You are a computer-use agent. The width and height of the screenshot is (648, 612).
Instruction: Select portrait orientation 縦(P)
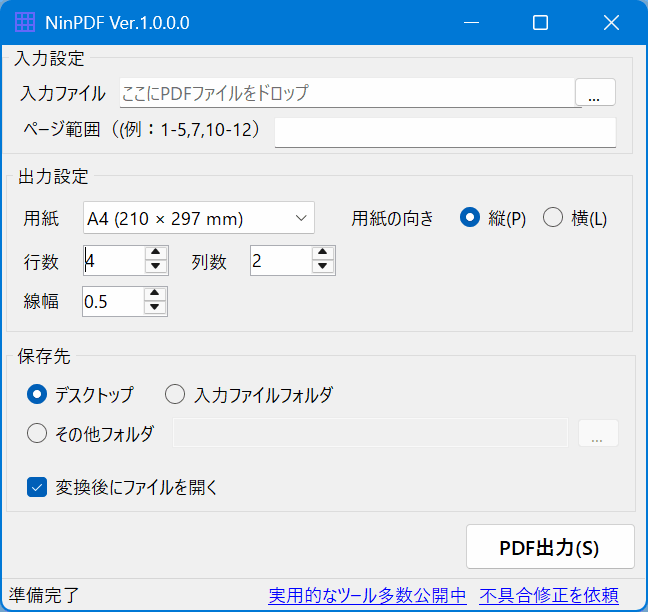pyautogui.click(x=470, y=218)
